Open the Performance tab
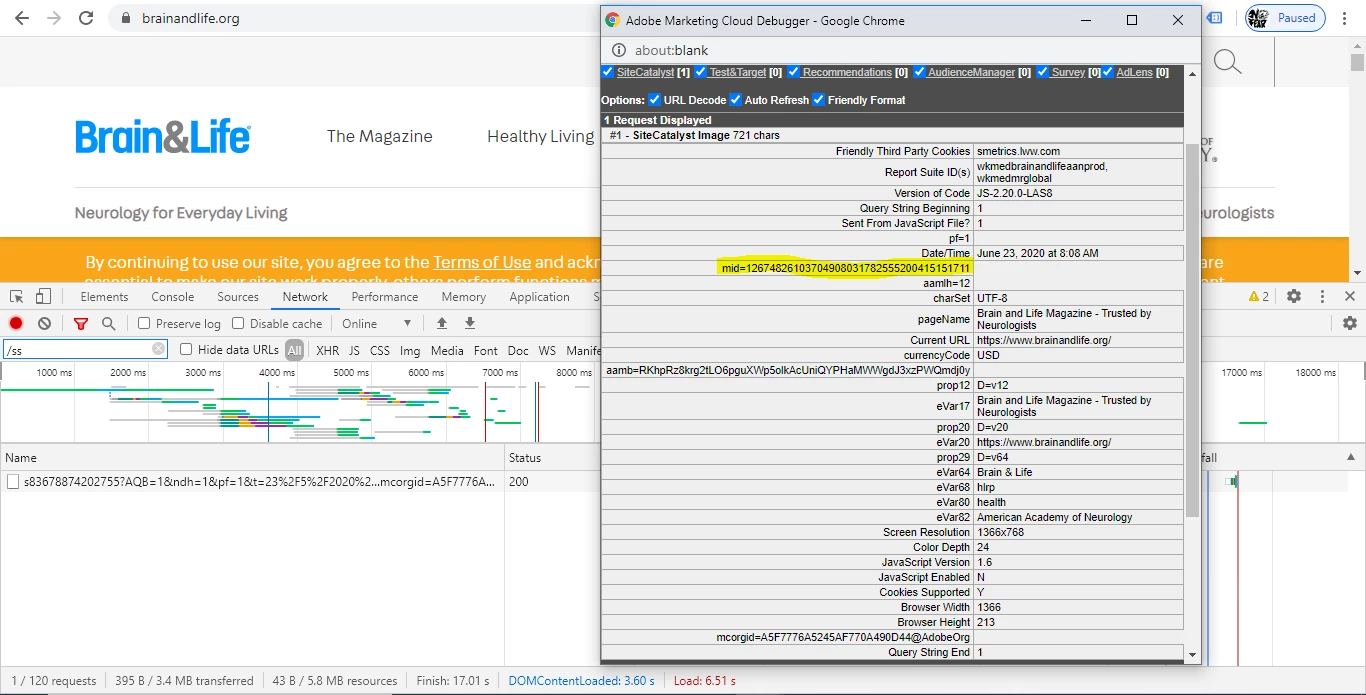This screenshot has height=695, width=1366. (x=385, y=296)
